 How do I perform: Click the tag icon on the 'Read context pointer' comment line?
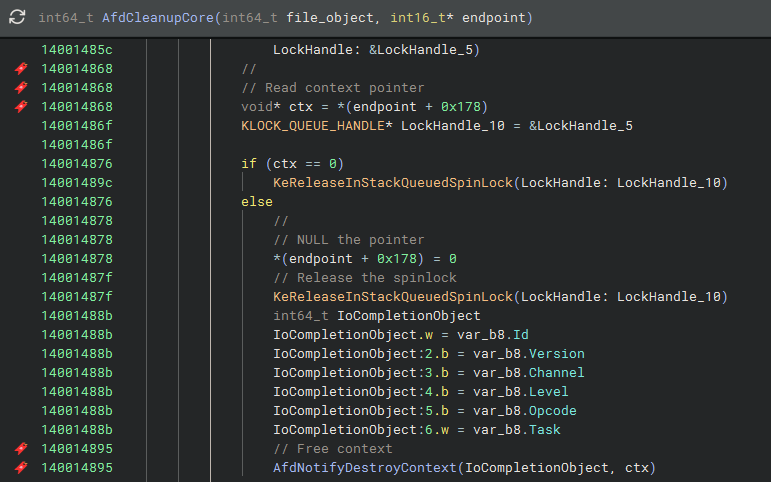pyautogui.click(x=21, y=88)
